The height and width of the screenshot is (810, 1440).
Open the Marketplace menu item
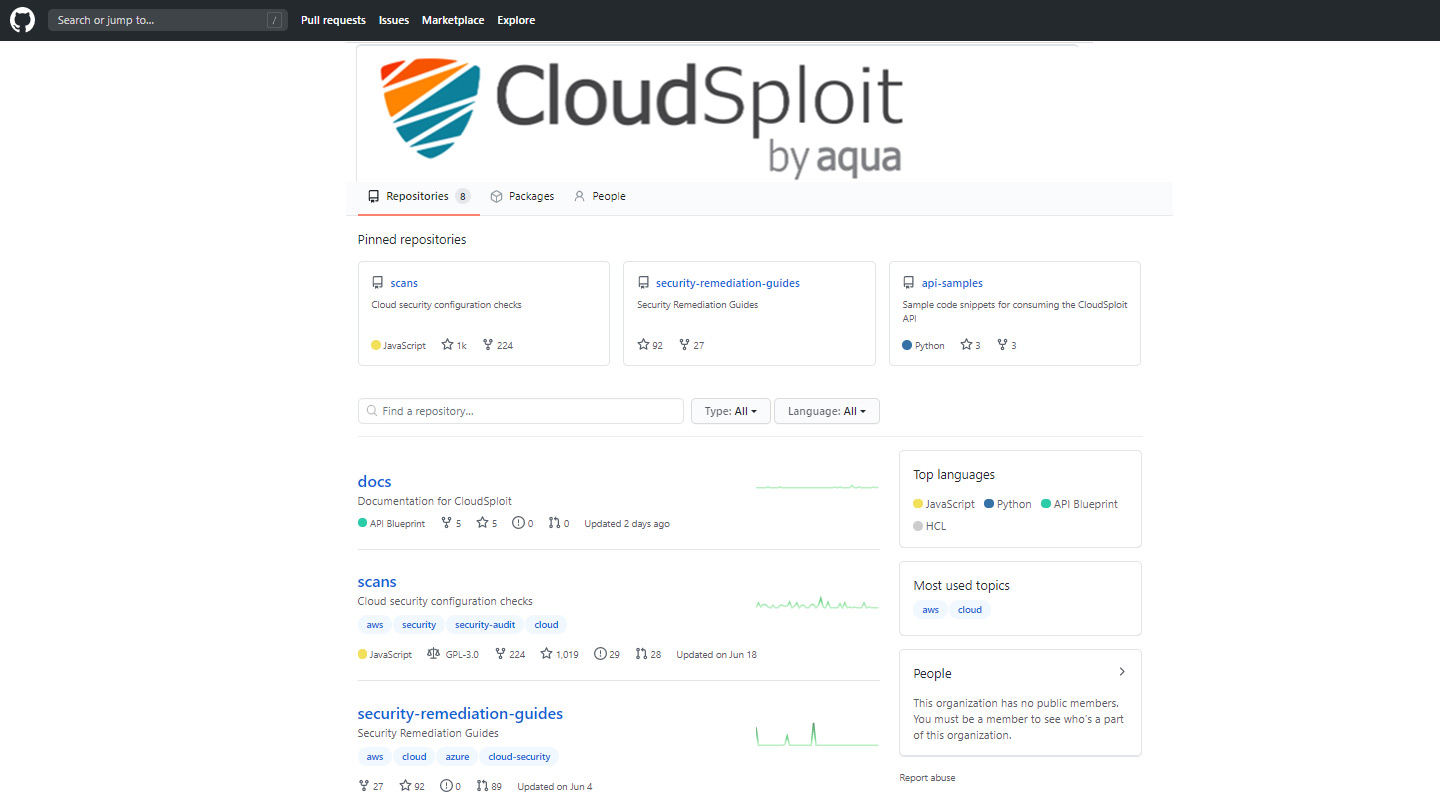click(452, 20)
